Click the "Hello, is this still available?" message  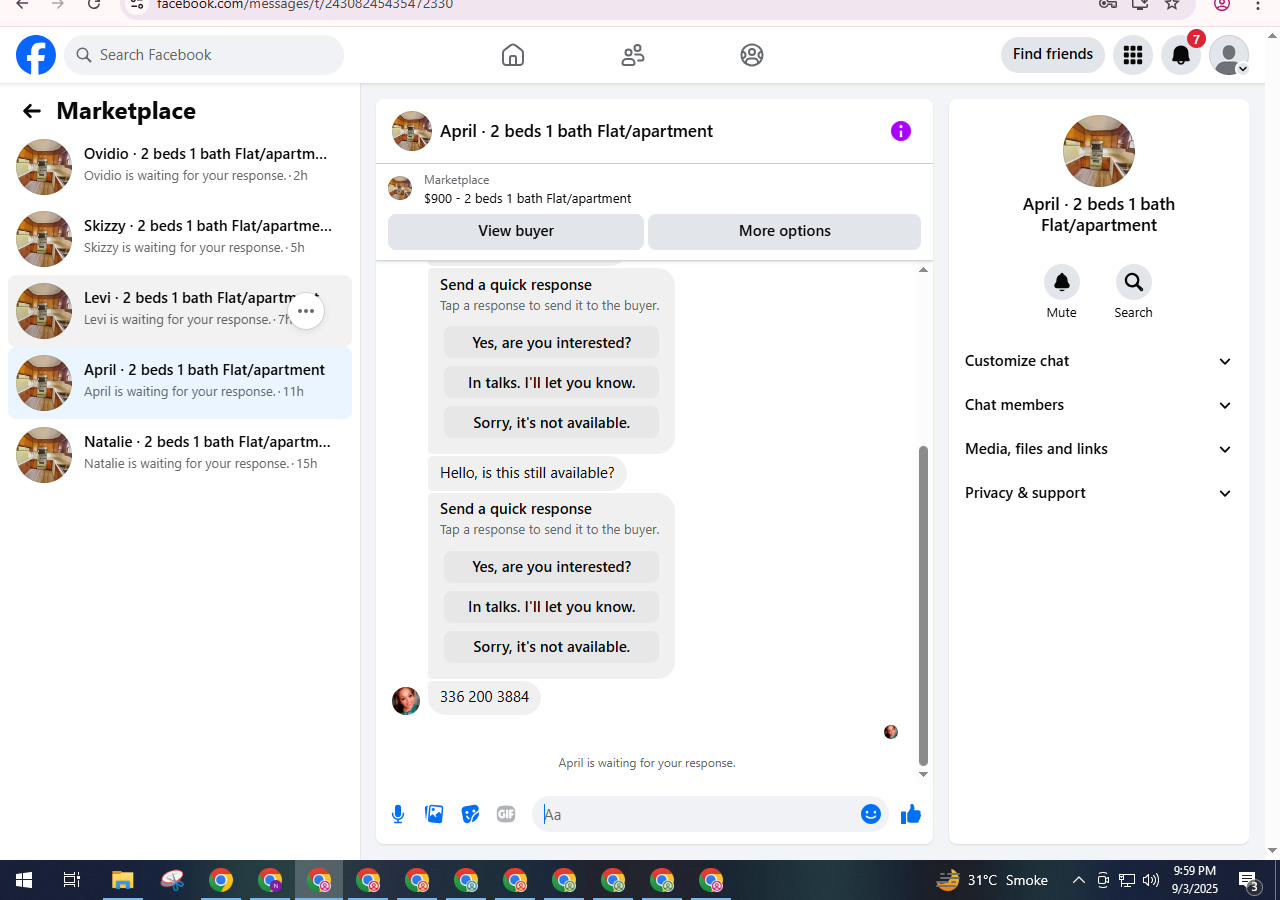tap(527, 473)
